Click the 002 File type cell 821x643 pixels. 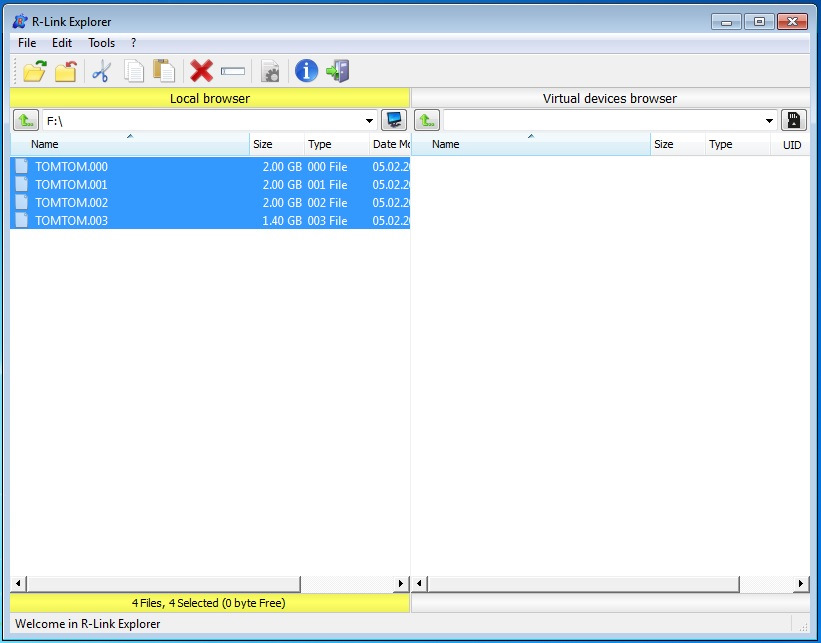(x=327, y=203)
